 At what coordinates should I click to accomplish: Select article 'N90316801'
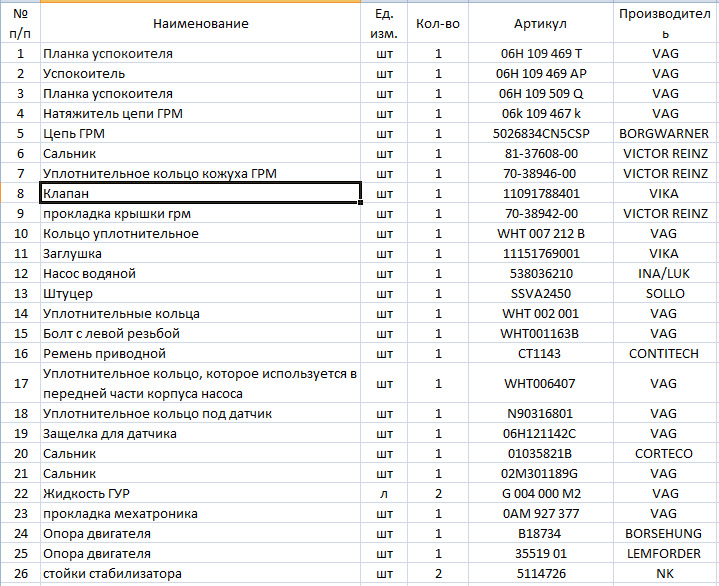[x=541, y=414]
